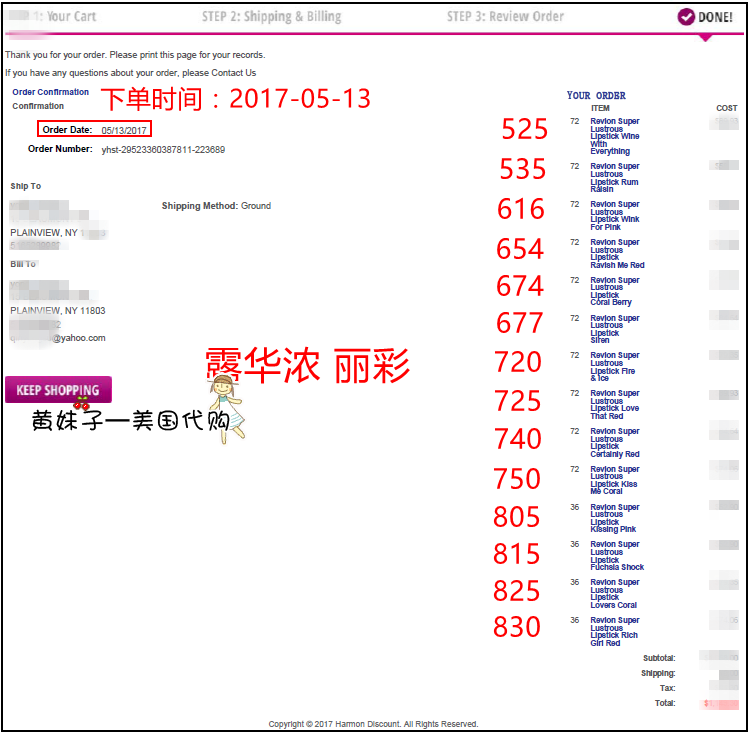This screenshot has height=734, width=750.
Task: Select the Order Confirmation heading link
Action: point(50,92)
